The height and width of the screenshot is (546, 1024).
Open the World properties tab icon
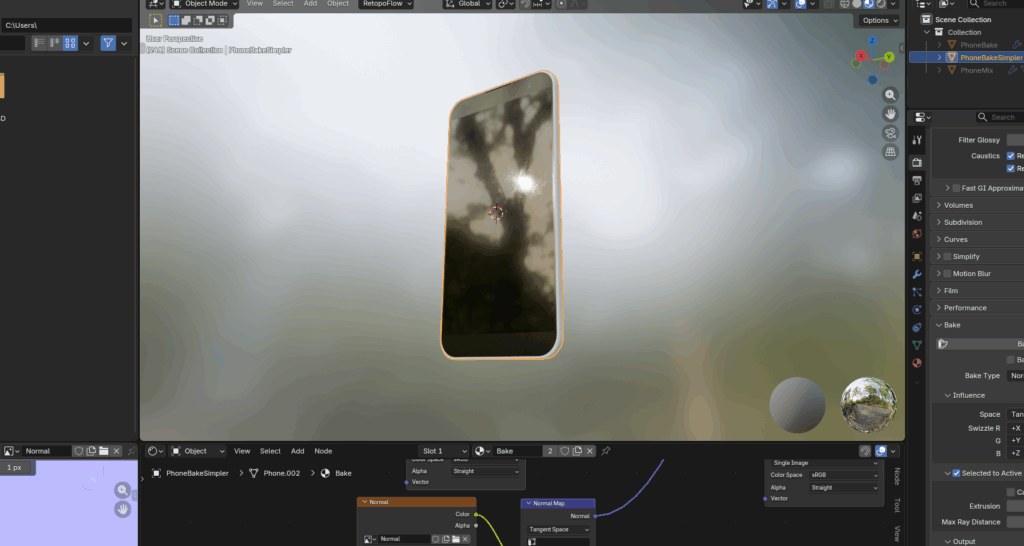[917, 234]
